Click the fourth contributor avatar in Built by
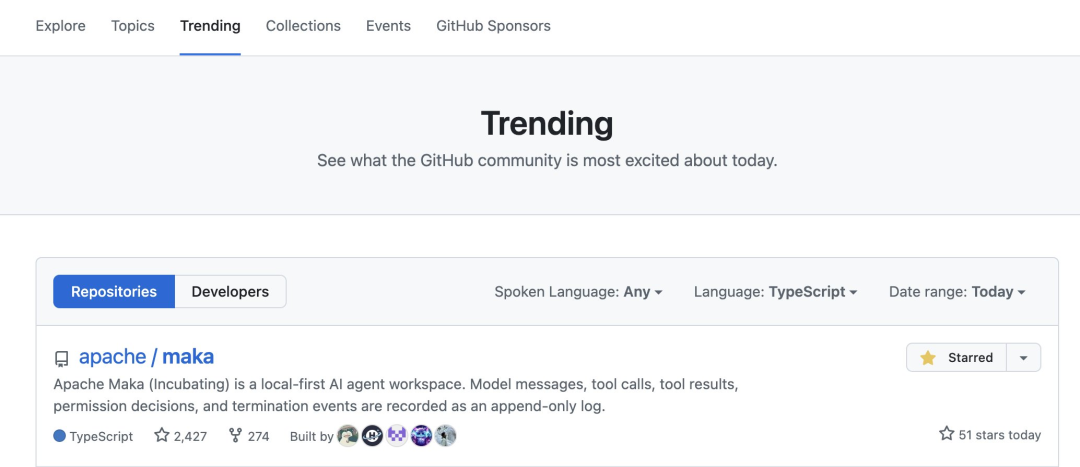Image resolution: width=1080 pixels, height=467 pixels. click(x=421, y=435)
